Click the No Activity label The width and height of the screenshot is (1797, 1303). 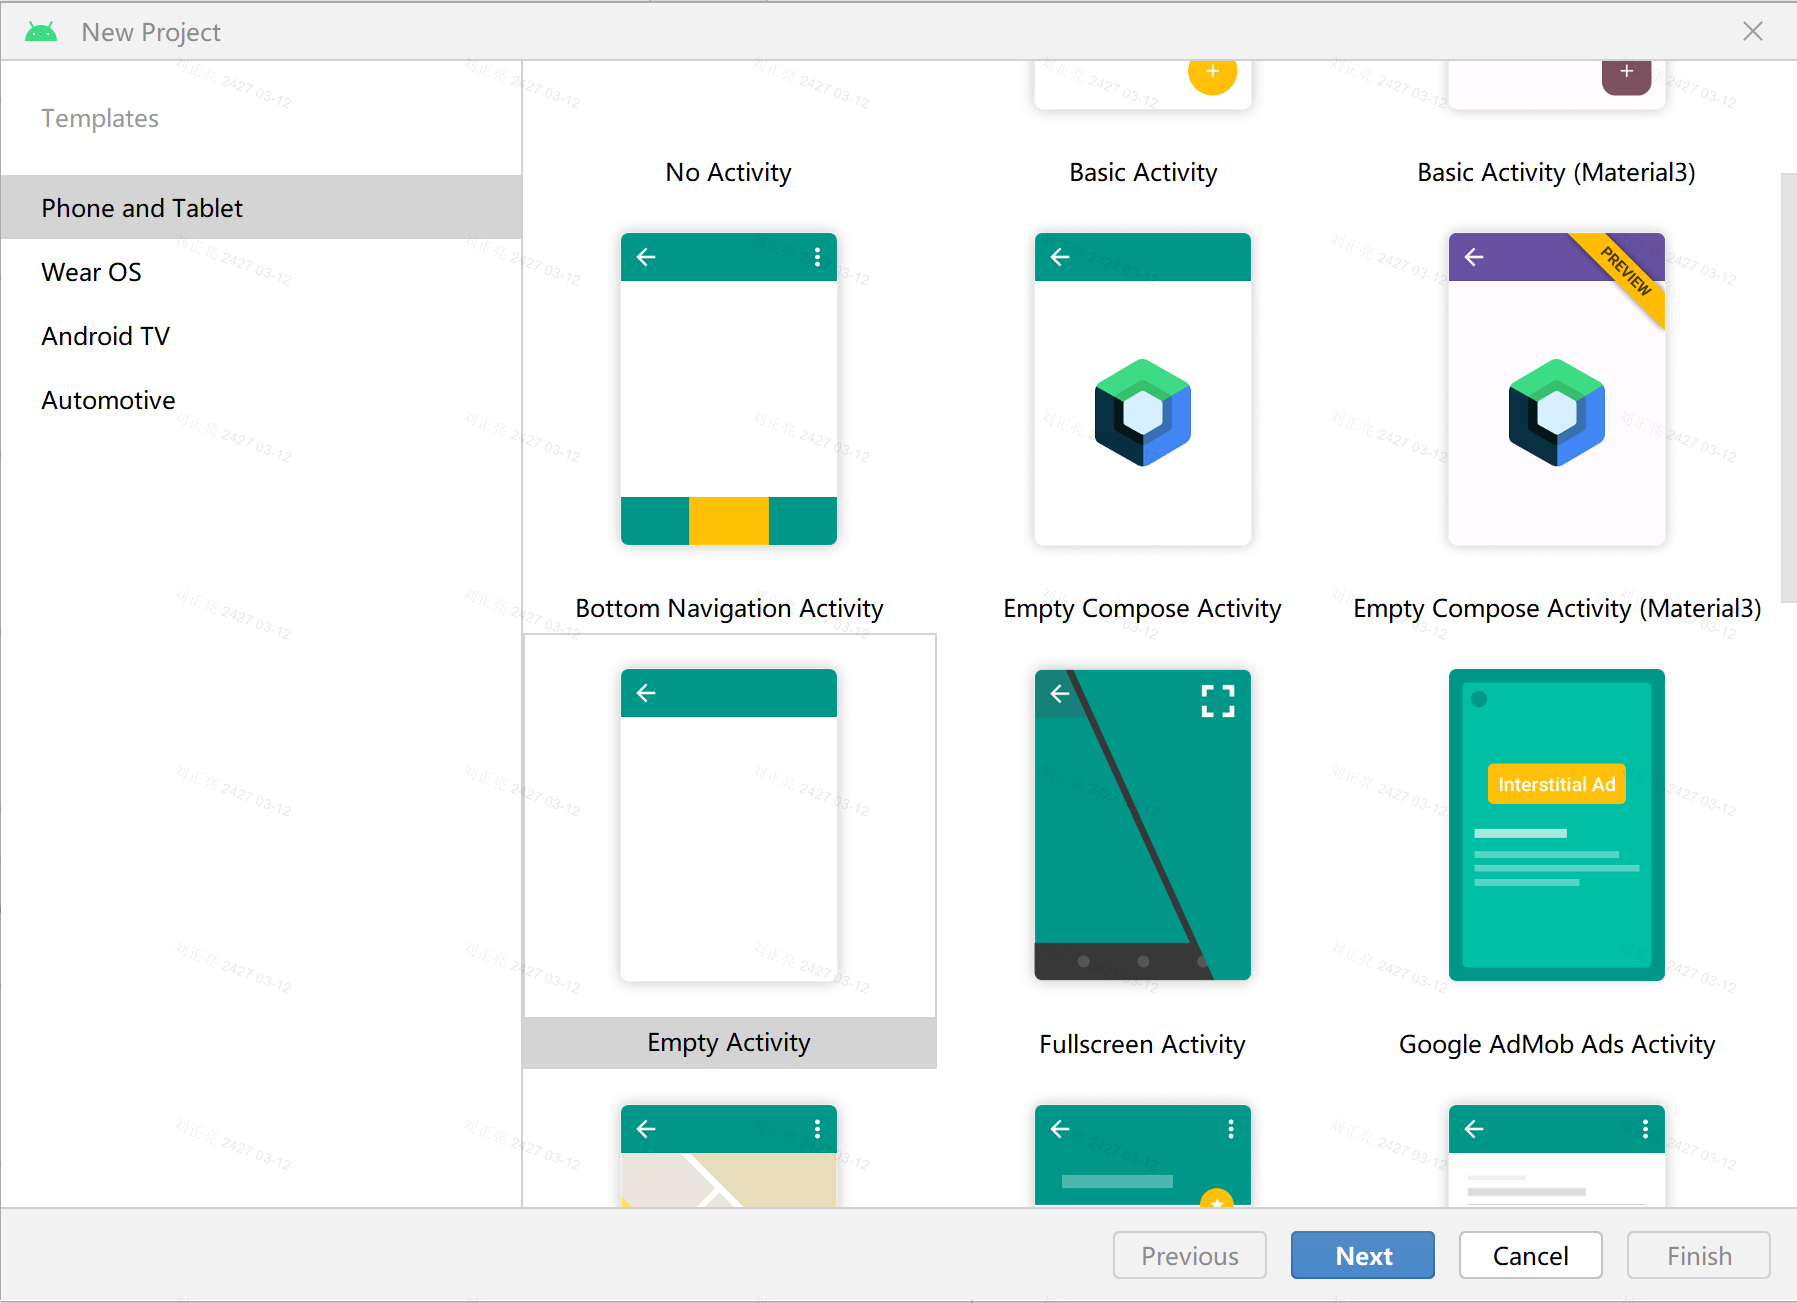pos(728,172)
